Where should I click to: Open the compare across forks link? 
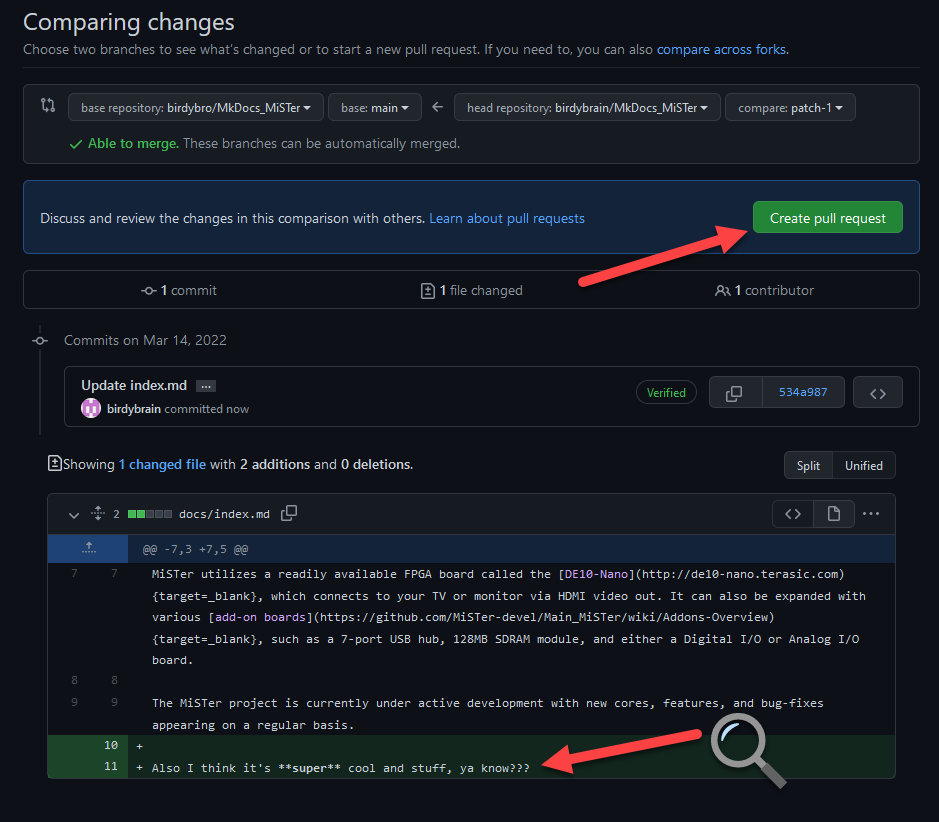(x=721, y=49)
